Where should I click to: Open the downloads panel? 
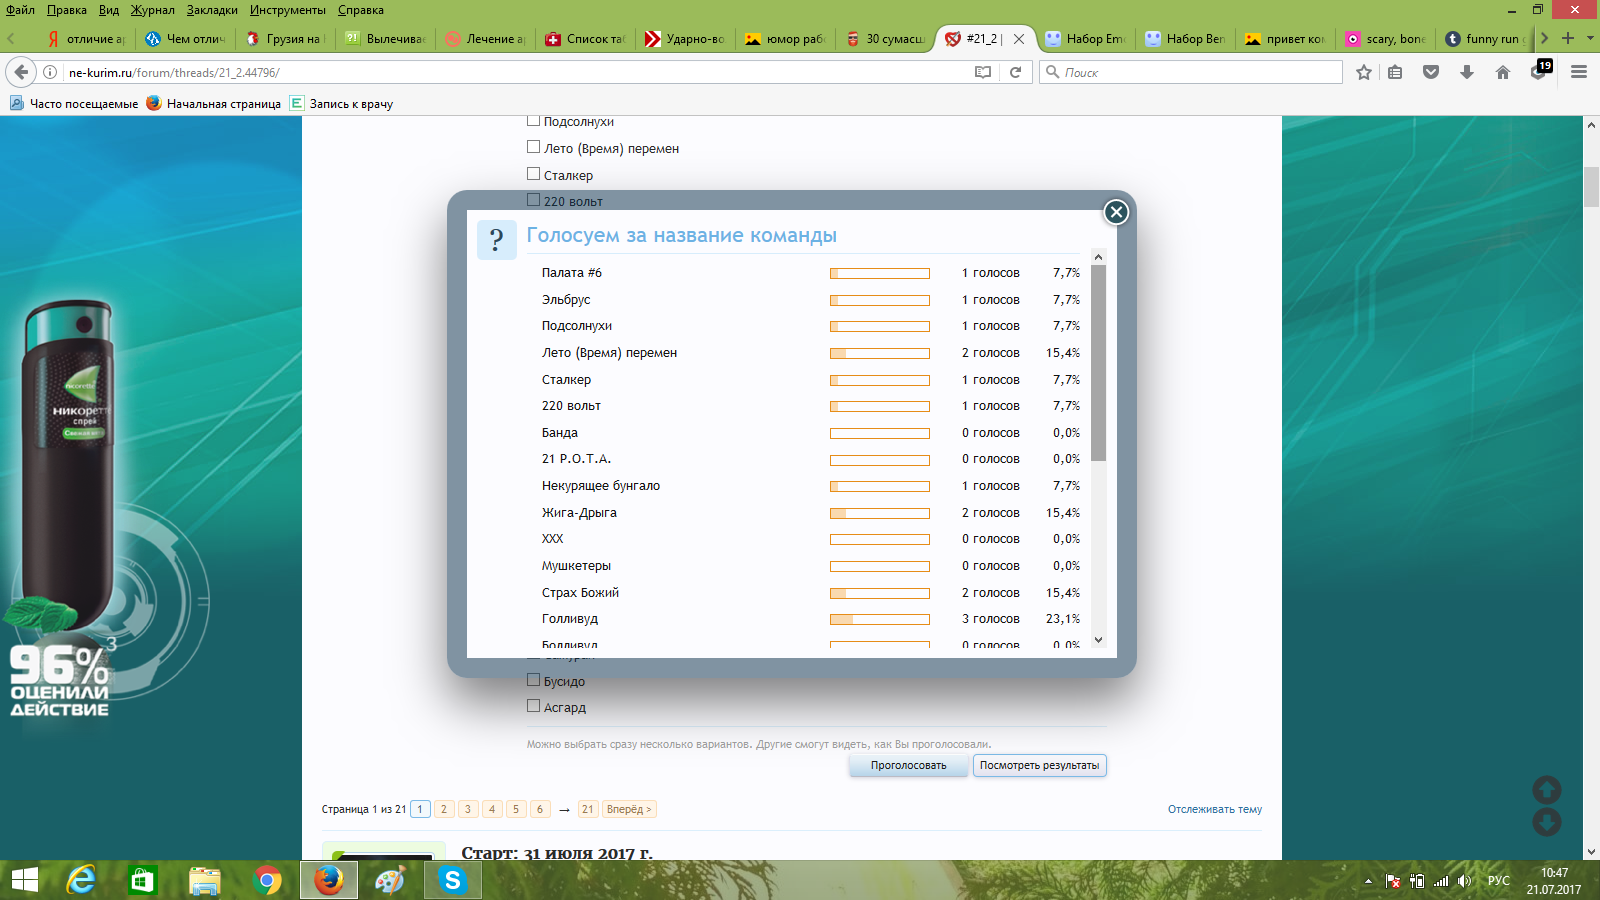pos(1467,72)
